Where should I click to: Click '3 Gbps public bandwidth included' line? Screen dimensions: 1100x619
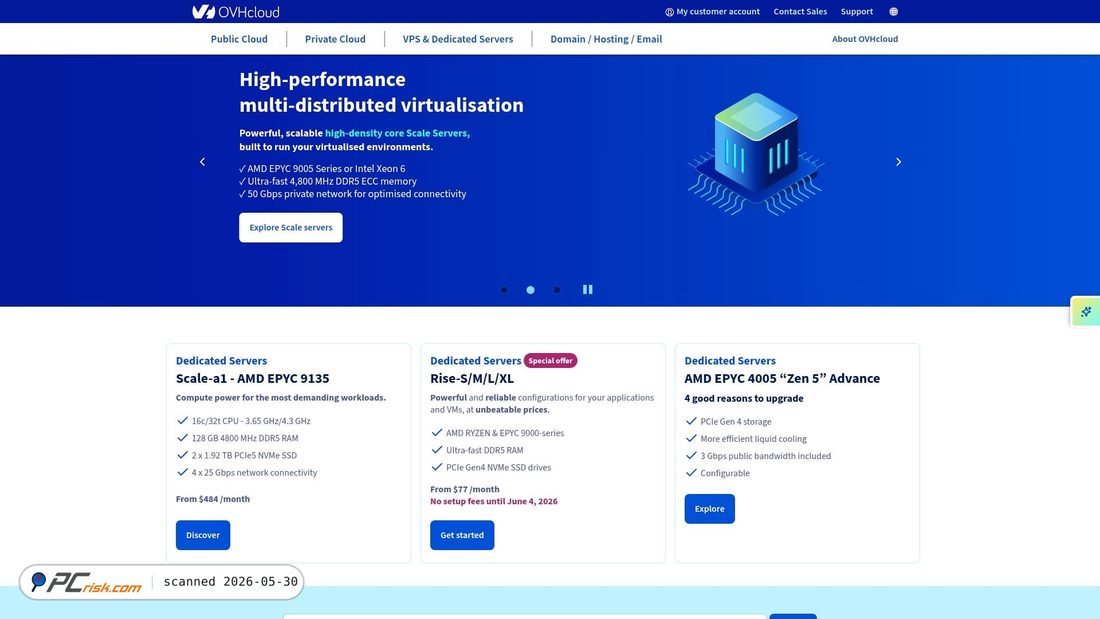click(765, 456)
